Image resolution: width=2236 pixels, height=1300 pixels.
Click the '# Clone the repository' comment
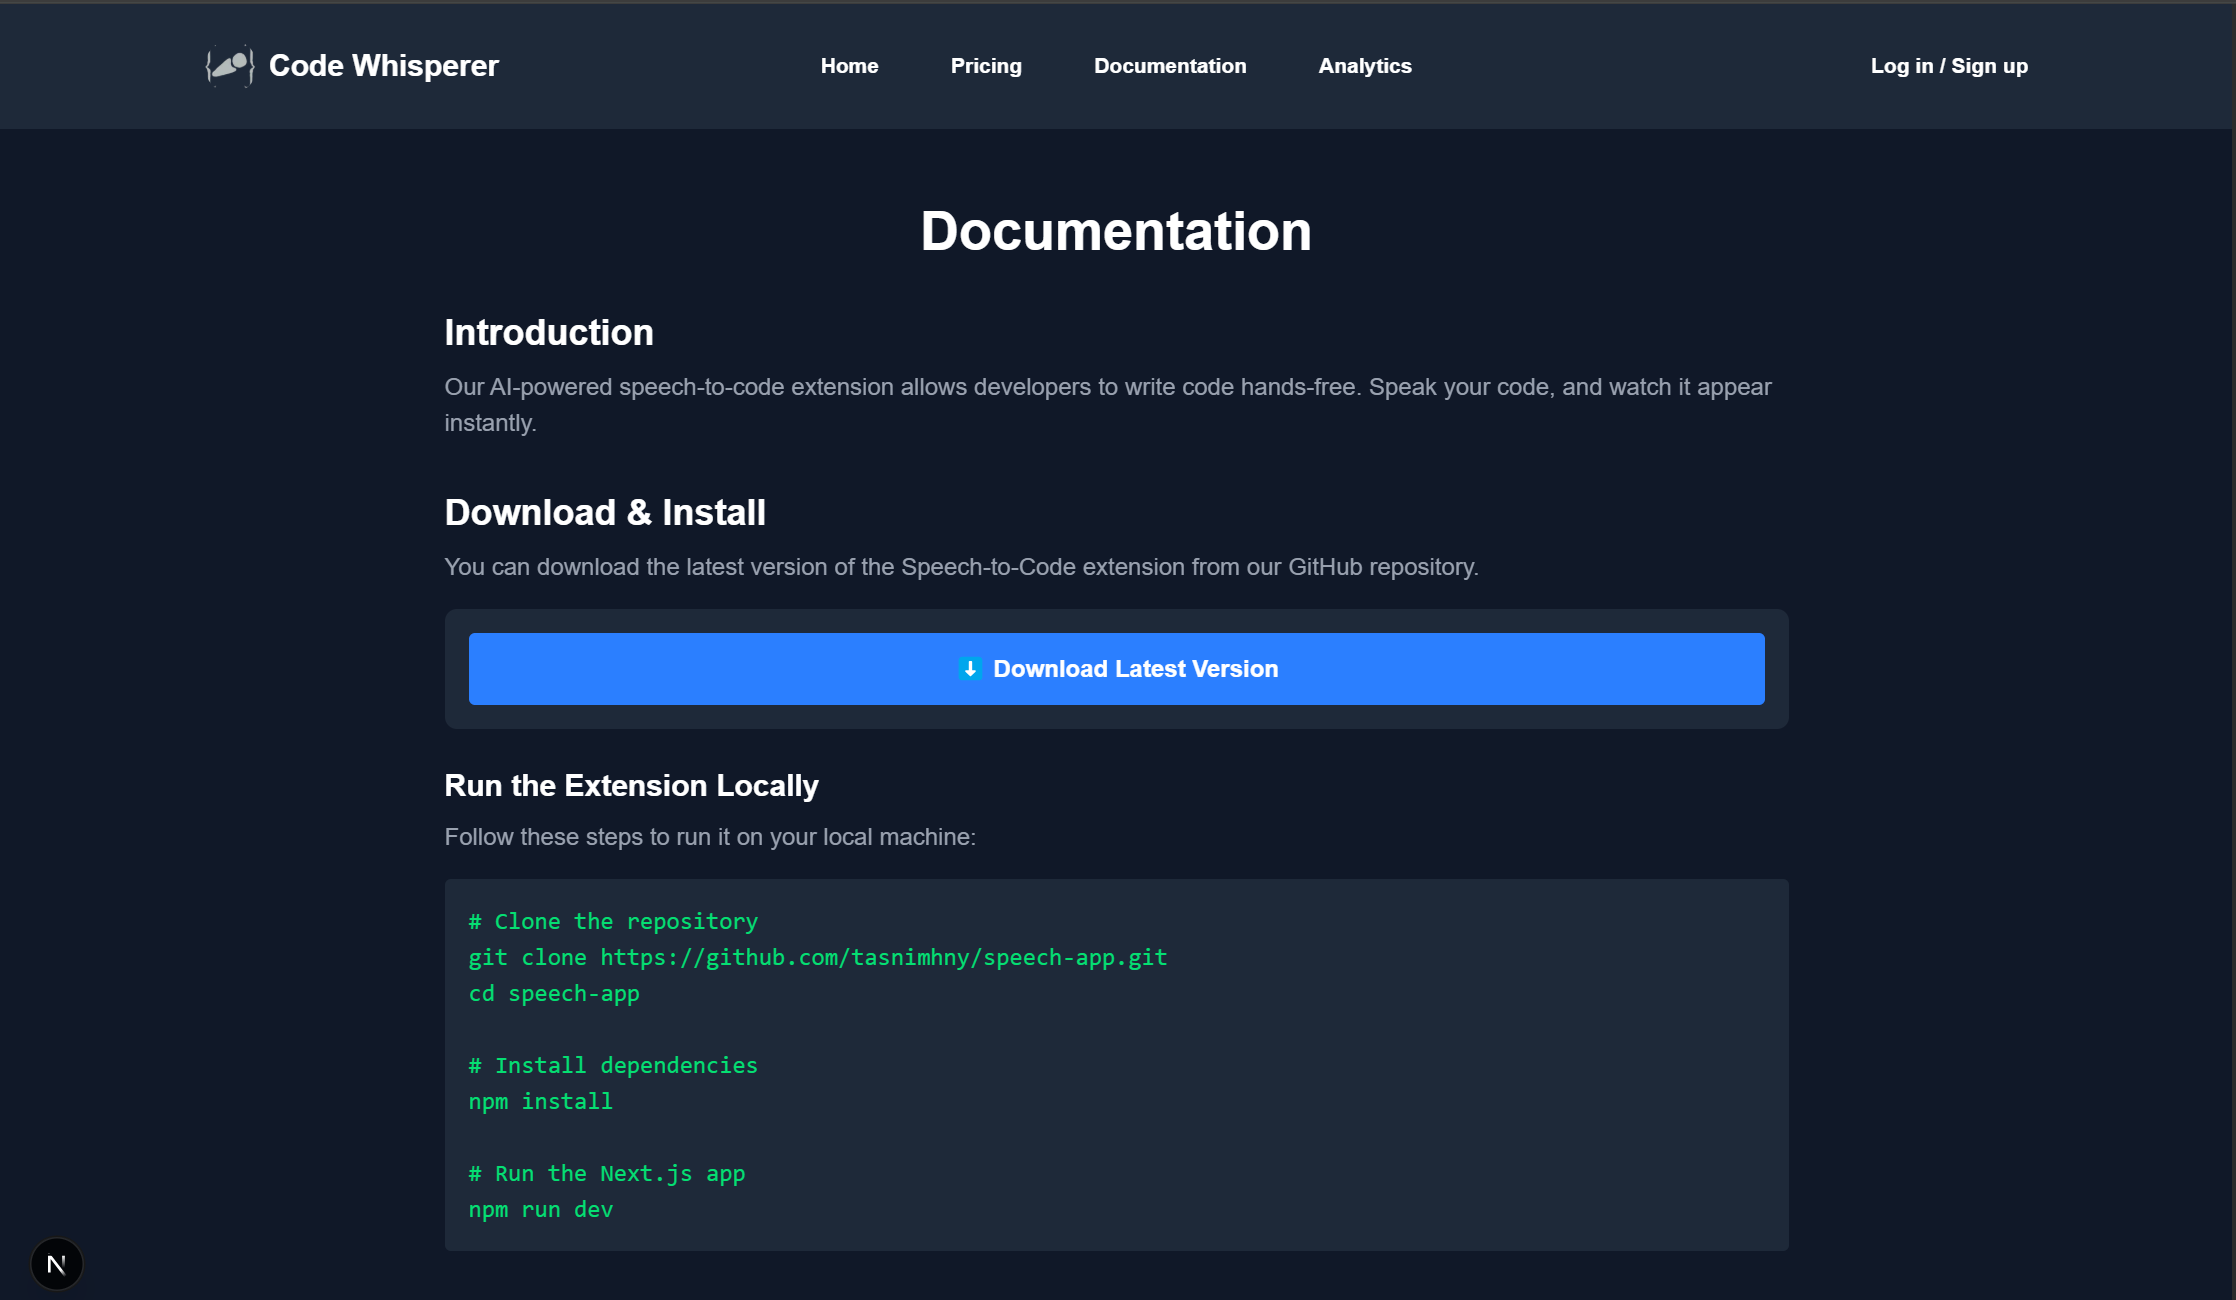point(613,921)
